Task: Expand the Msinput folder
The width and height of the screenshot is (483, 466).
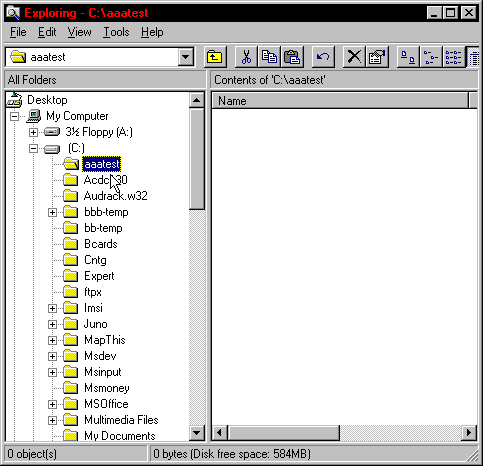Action: coord(52,372)
